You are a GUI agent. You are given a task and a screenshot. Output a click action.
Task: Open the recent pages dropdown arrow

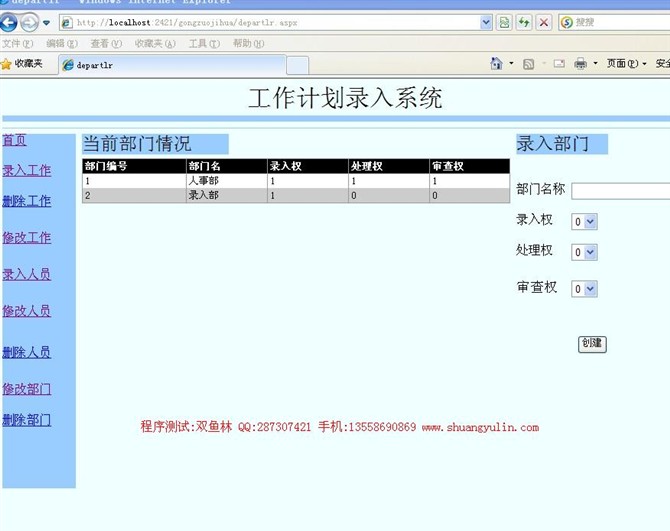click(46, 23)
